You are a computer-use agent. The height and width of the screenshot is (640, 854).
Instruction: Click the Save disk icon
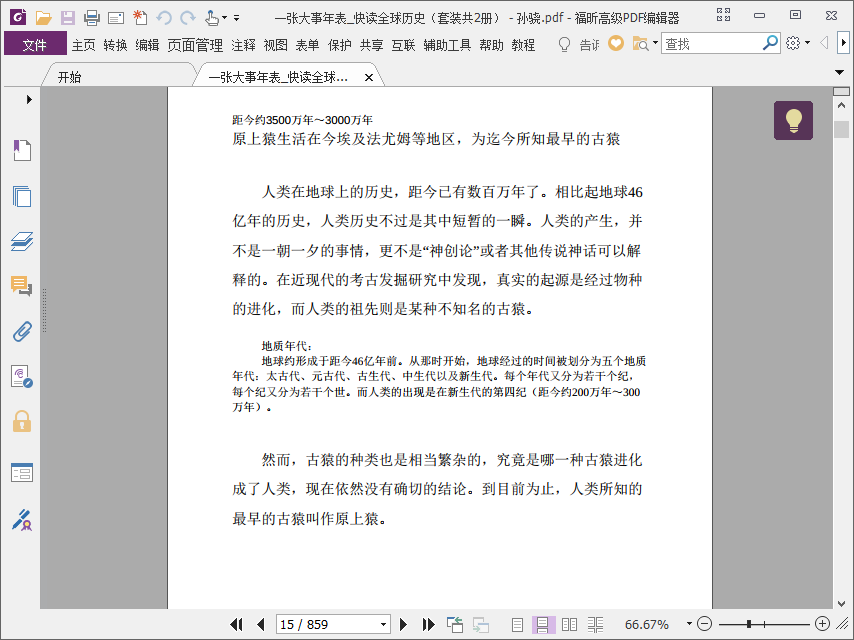tap(68, 18)
